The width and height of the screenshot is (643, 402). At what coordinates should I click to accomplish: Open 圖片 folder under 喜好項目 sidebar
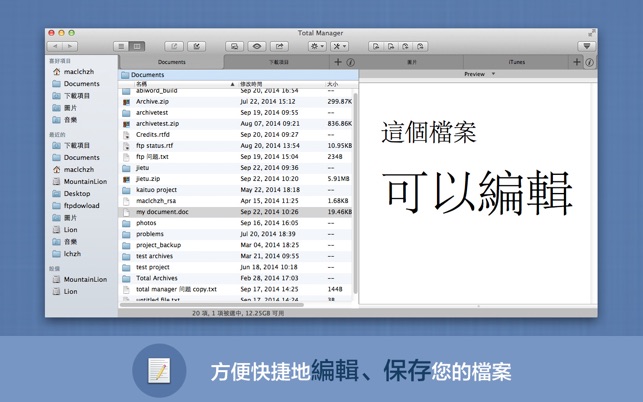65,108
